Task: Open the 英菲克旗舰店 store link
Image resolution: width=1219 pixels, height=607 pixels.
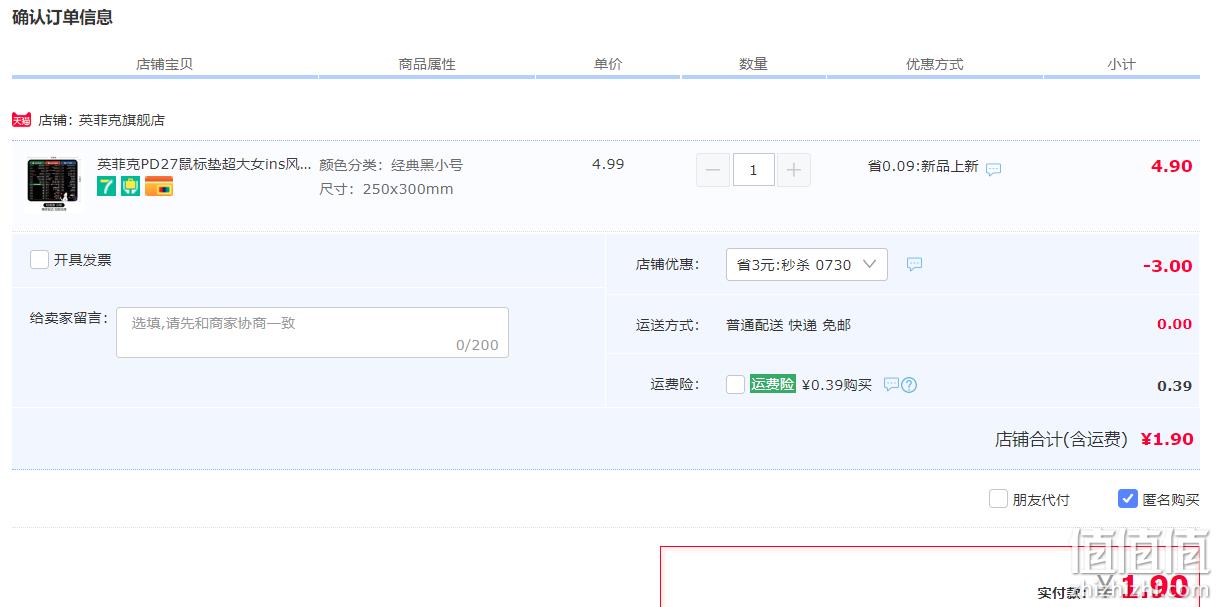Action: [x=122, y=120]
